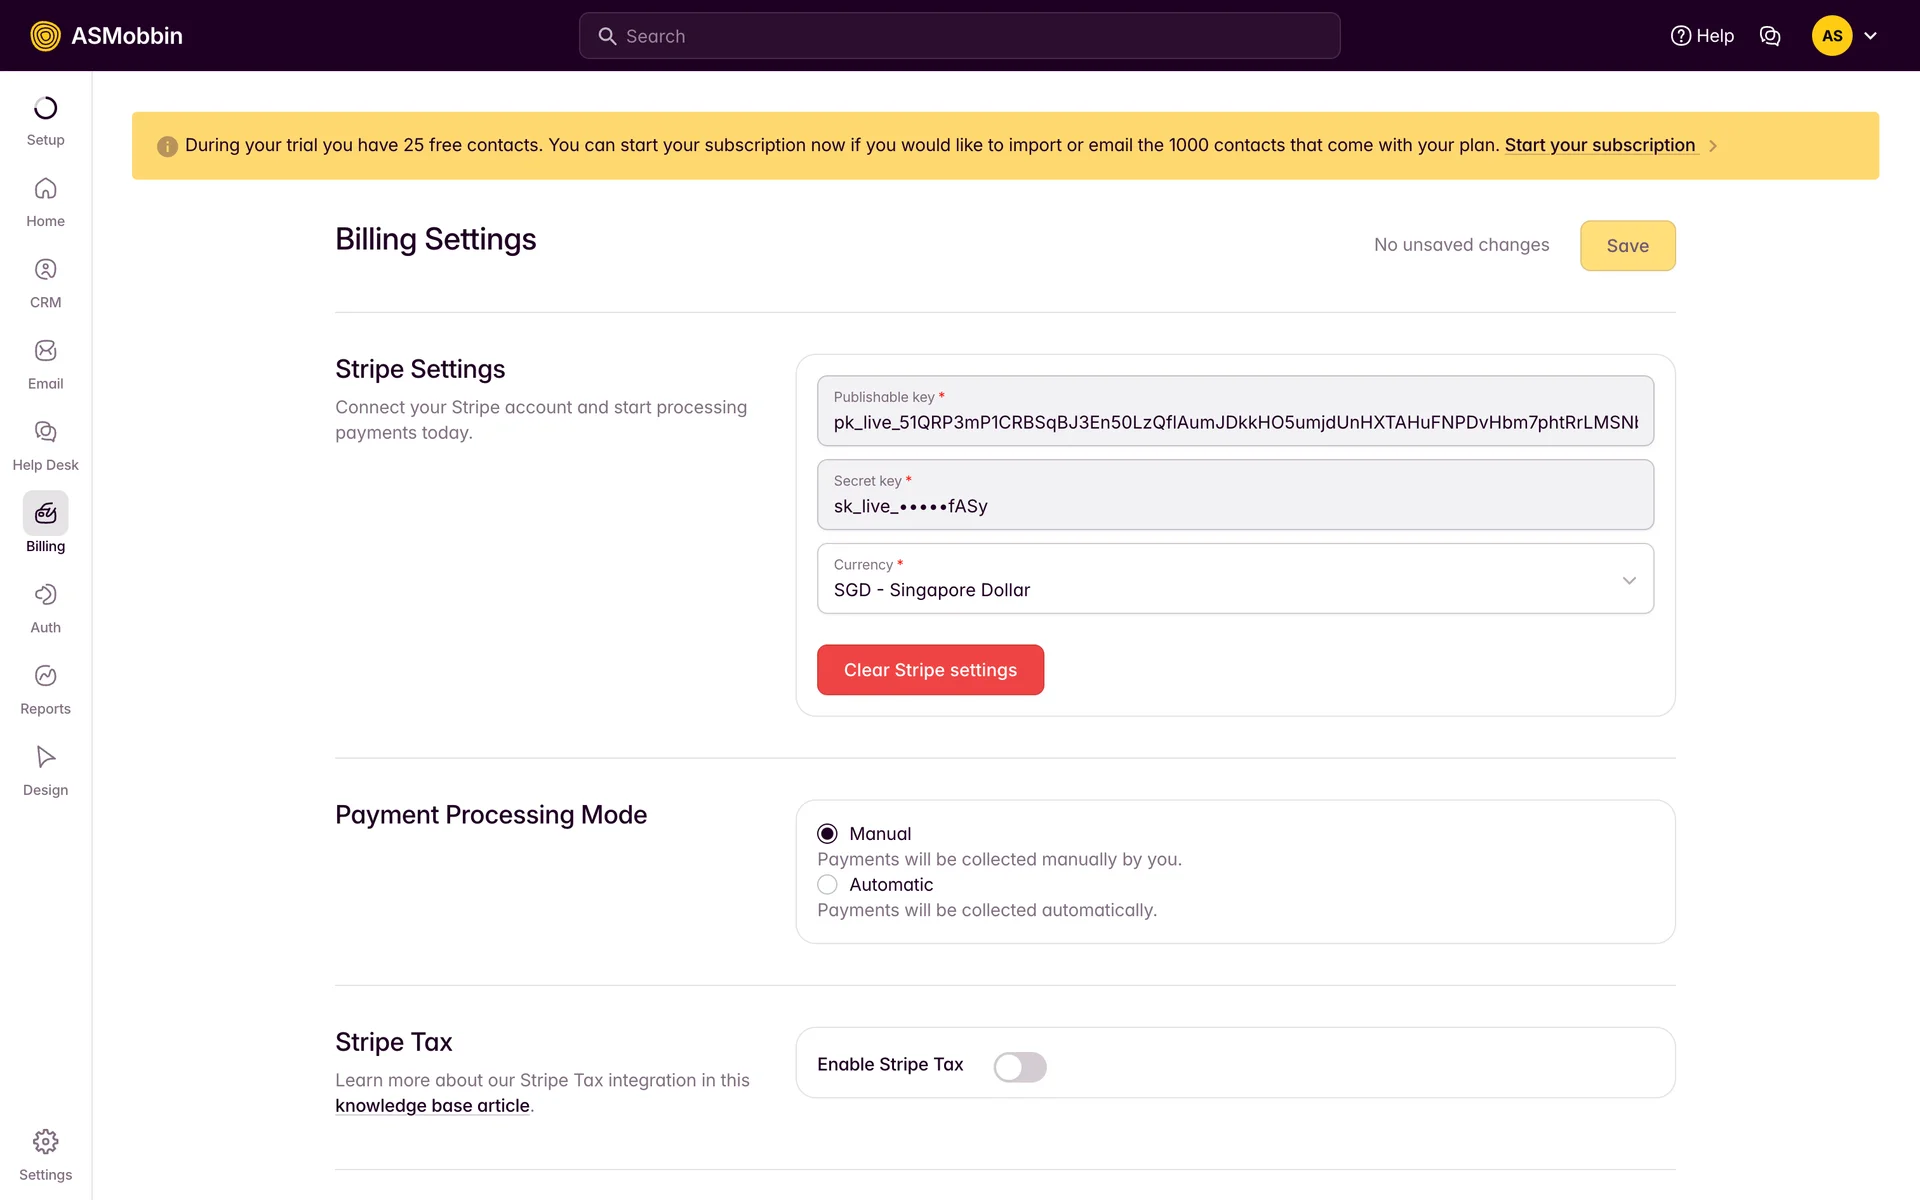Select the Automatic payment mode
Image resolution: width=1920 pixels, height=1200 pixels.
pyautogui.click(x=827, y=885)
